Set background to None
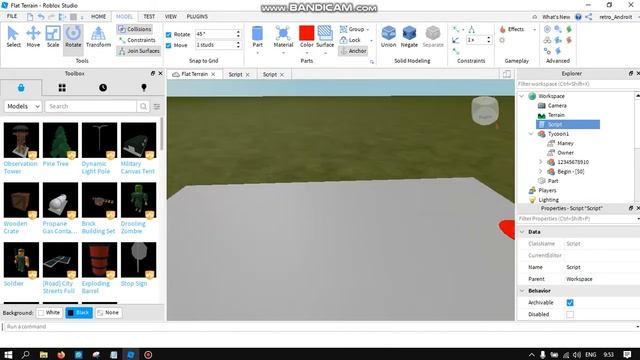This screenshot has height=360, width=640. click(x=108, y=313)
